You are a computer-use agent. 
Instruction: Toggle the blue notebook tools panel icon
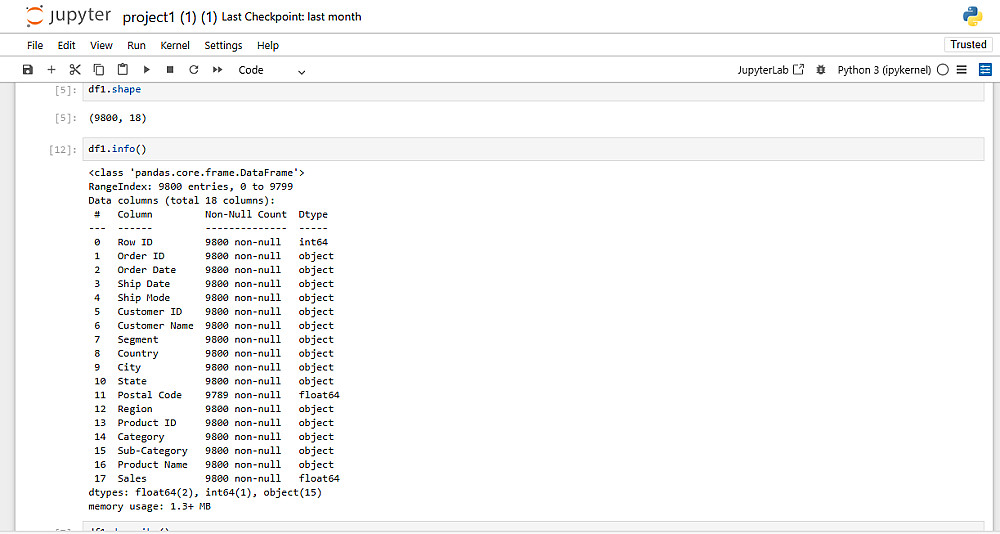(x=985, y=70)
